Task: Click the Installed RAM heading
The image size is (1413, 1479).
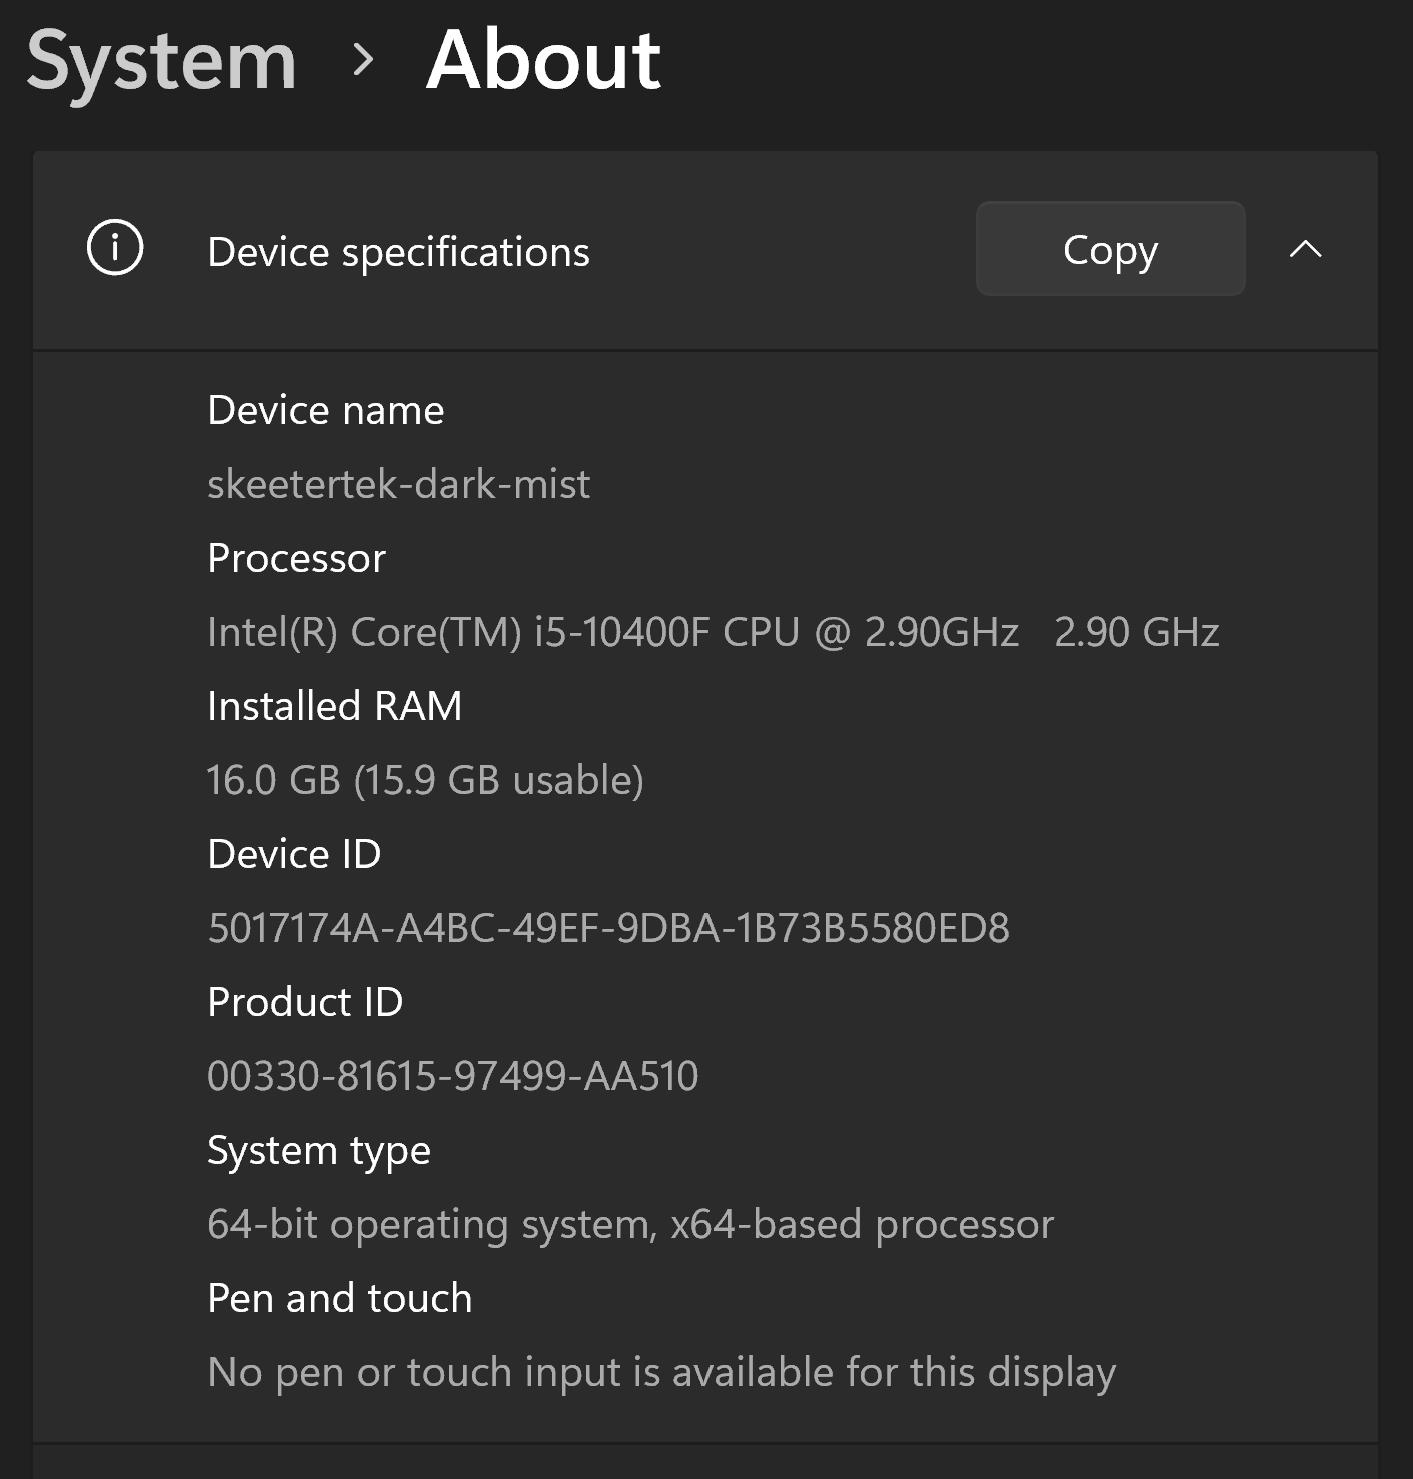Action: 335,706
